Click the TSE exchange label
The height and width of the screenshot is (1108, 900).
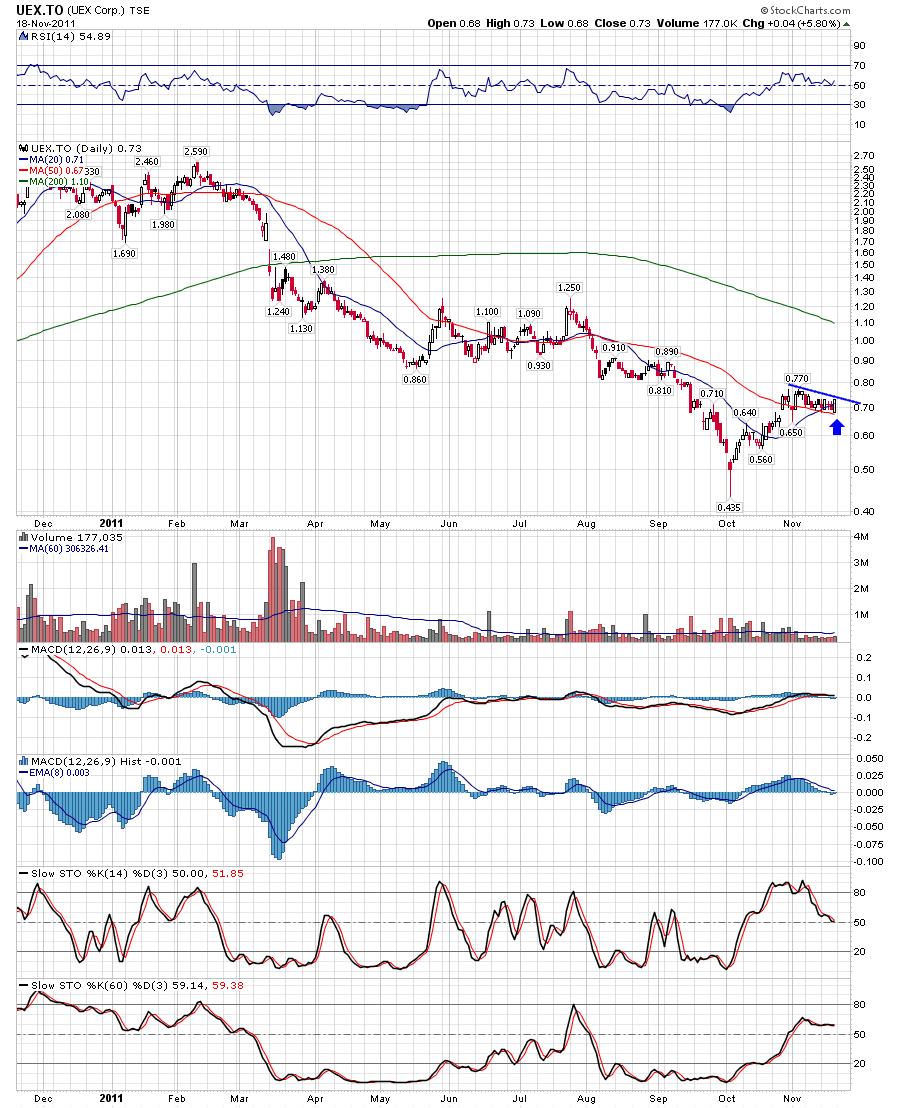139,11
